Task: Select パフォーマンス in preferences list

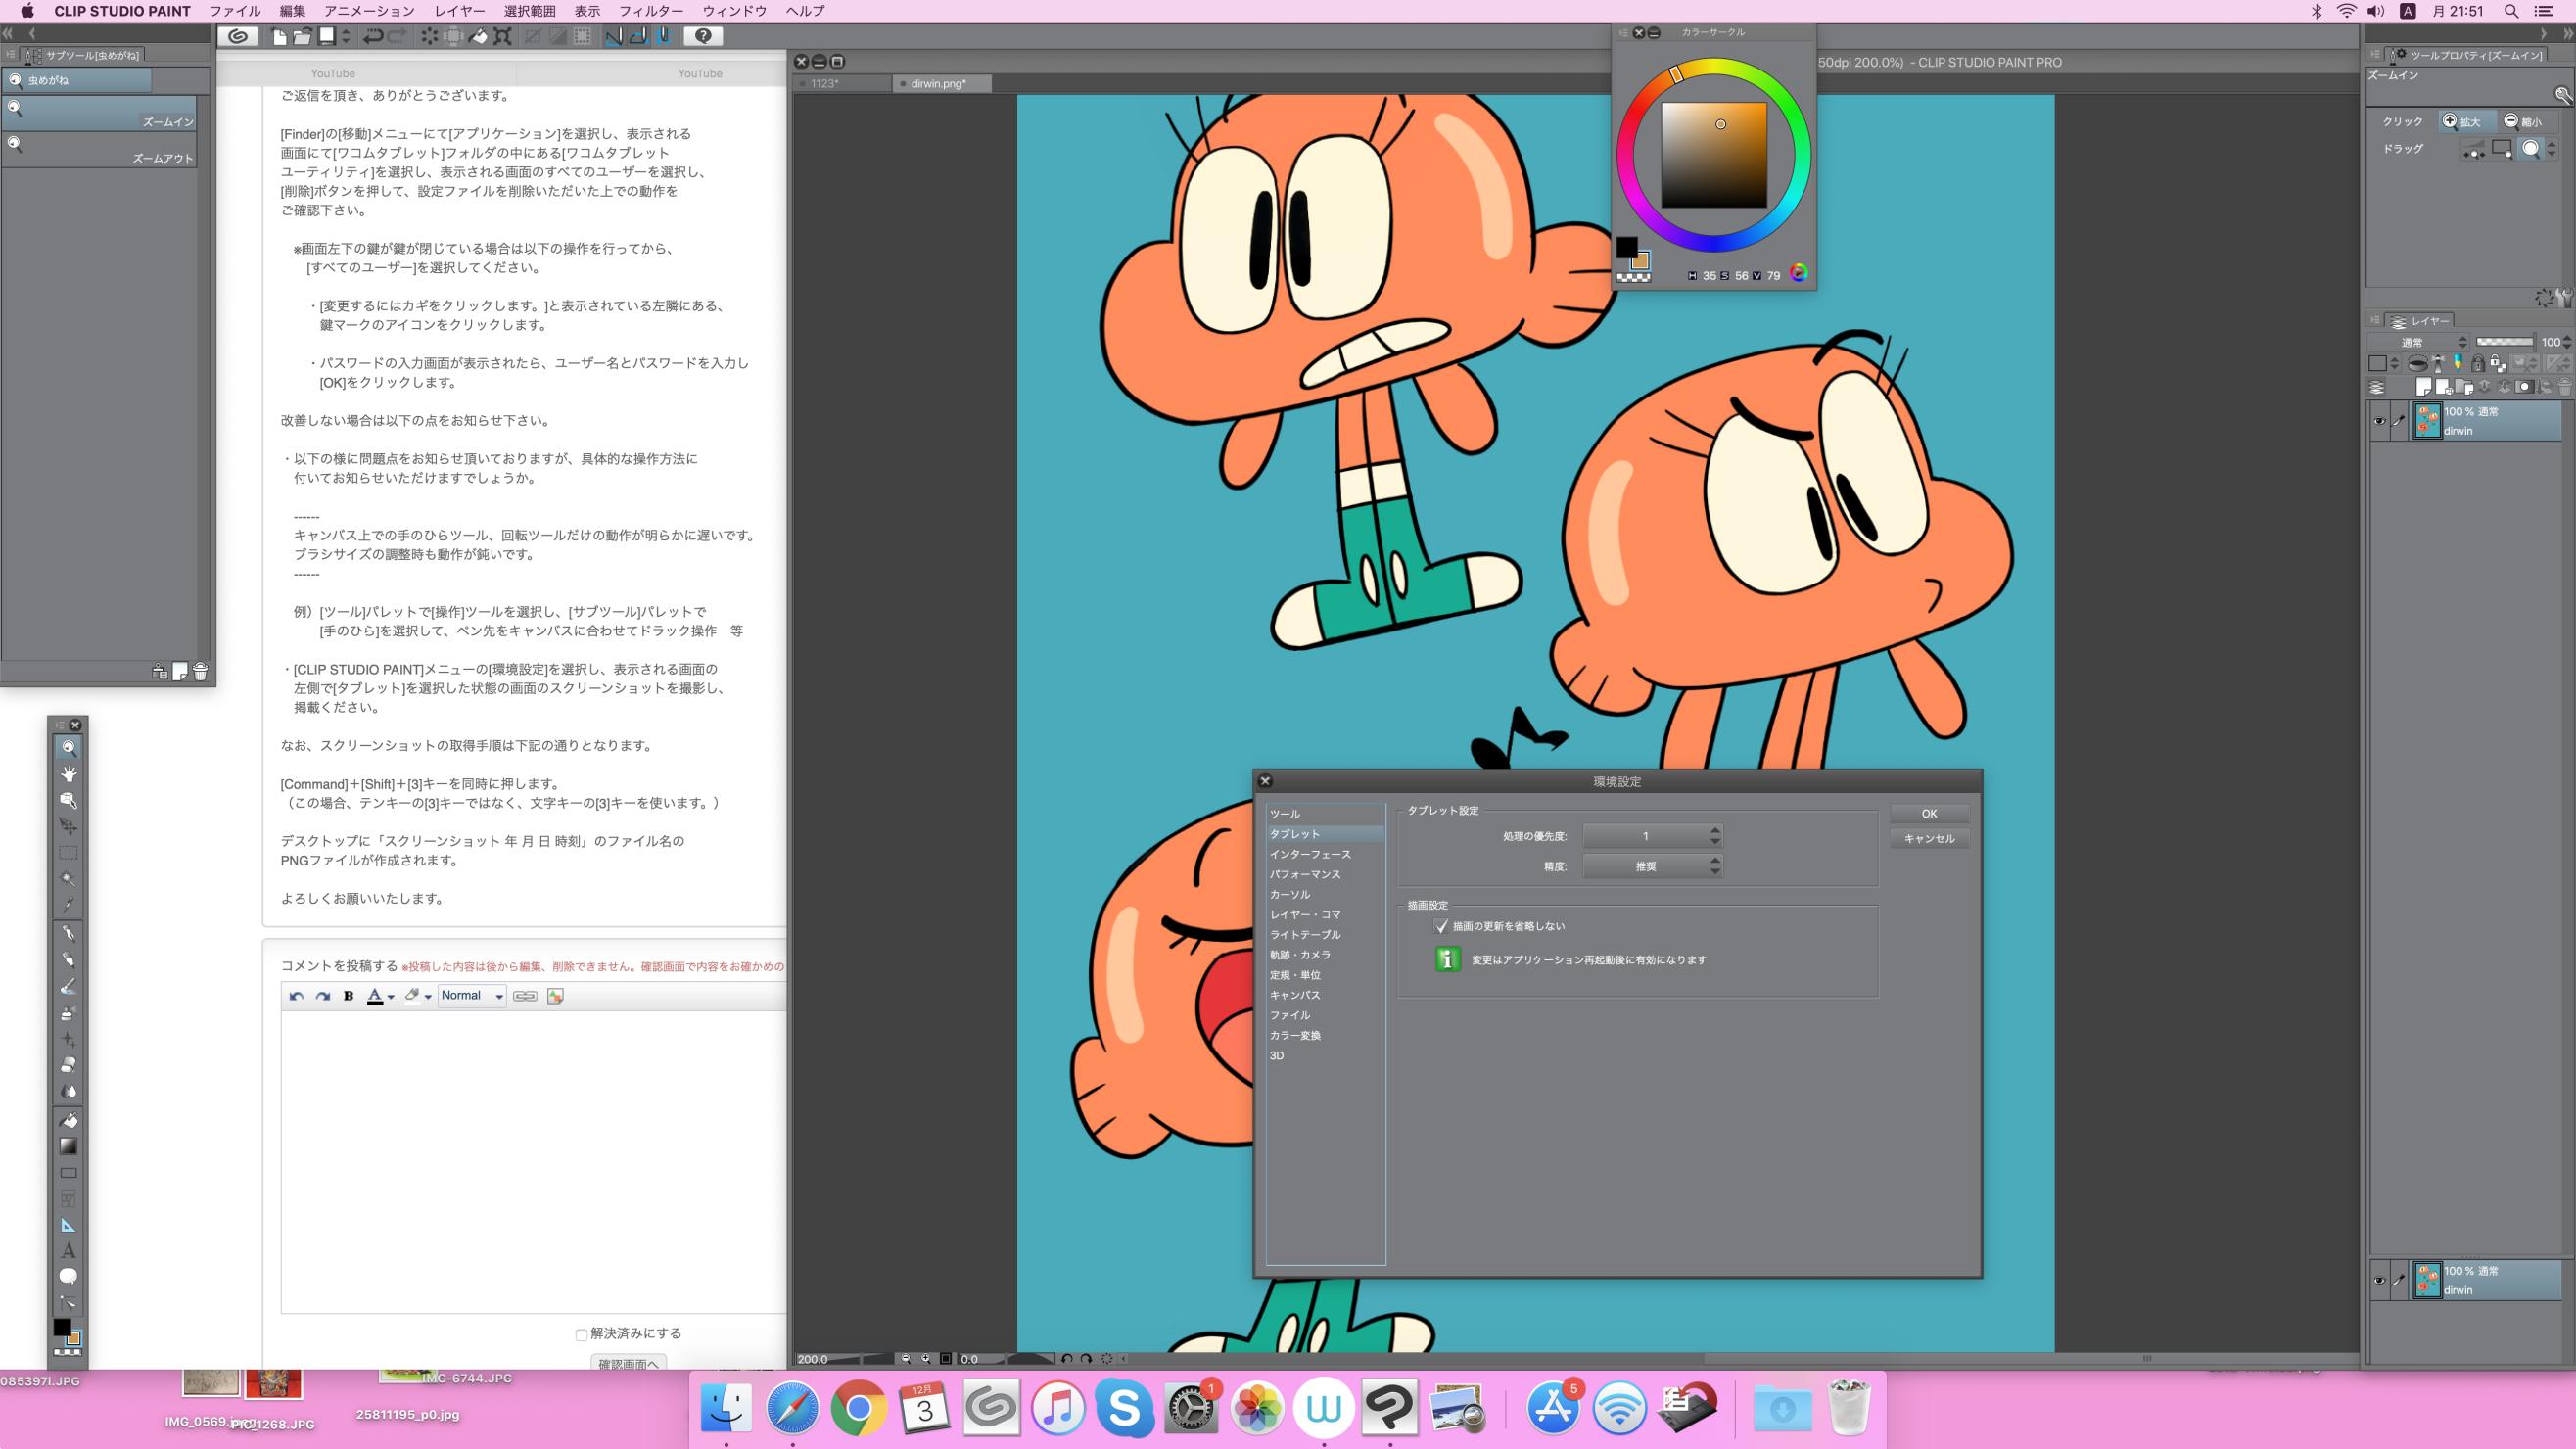Action: point(1305,874)
